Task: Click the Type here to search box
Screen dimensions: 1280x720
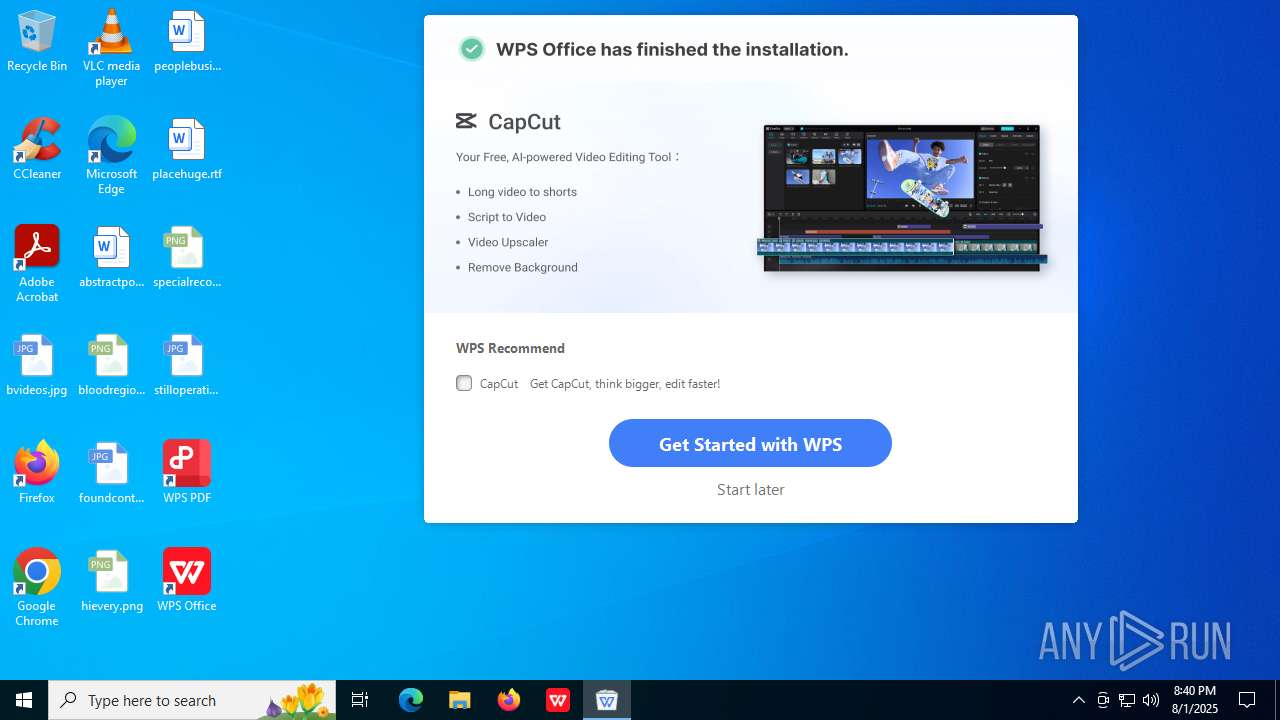Action: coord(192,700)
